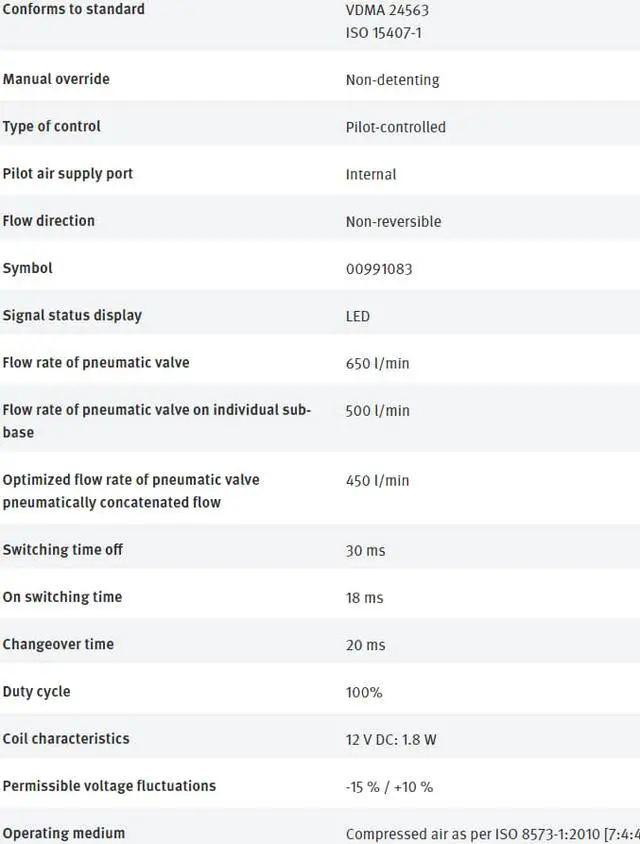Viewport: 640px width, 844px height.
Task: Click the 'Conforms to standard' row label
Action: (74, 9)
